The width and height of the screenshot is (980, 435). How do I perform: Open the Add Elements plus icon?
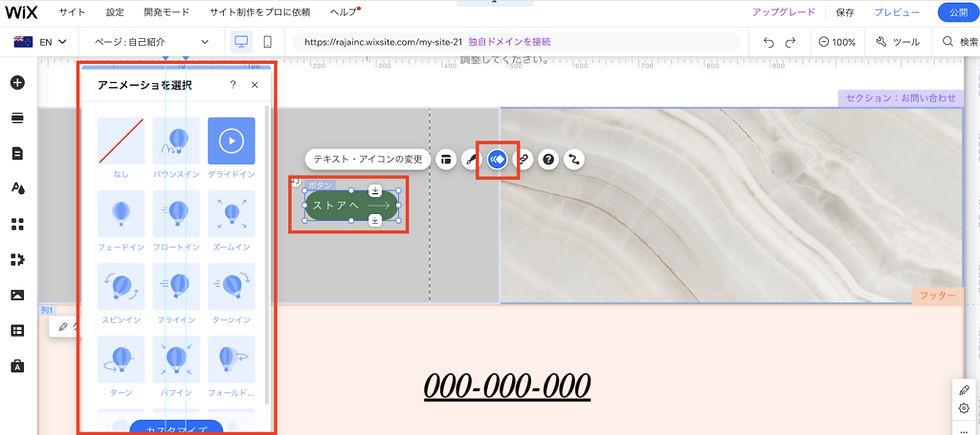pyautogui.click(x=18, y=82)
